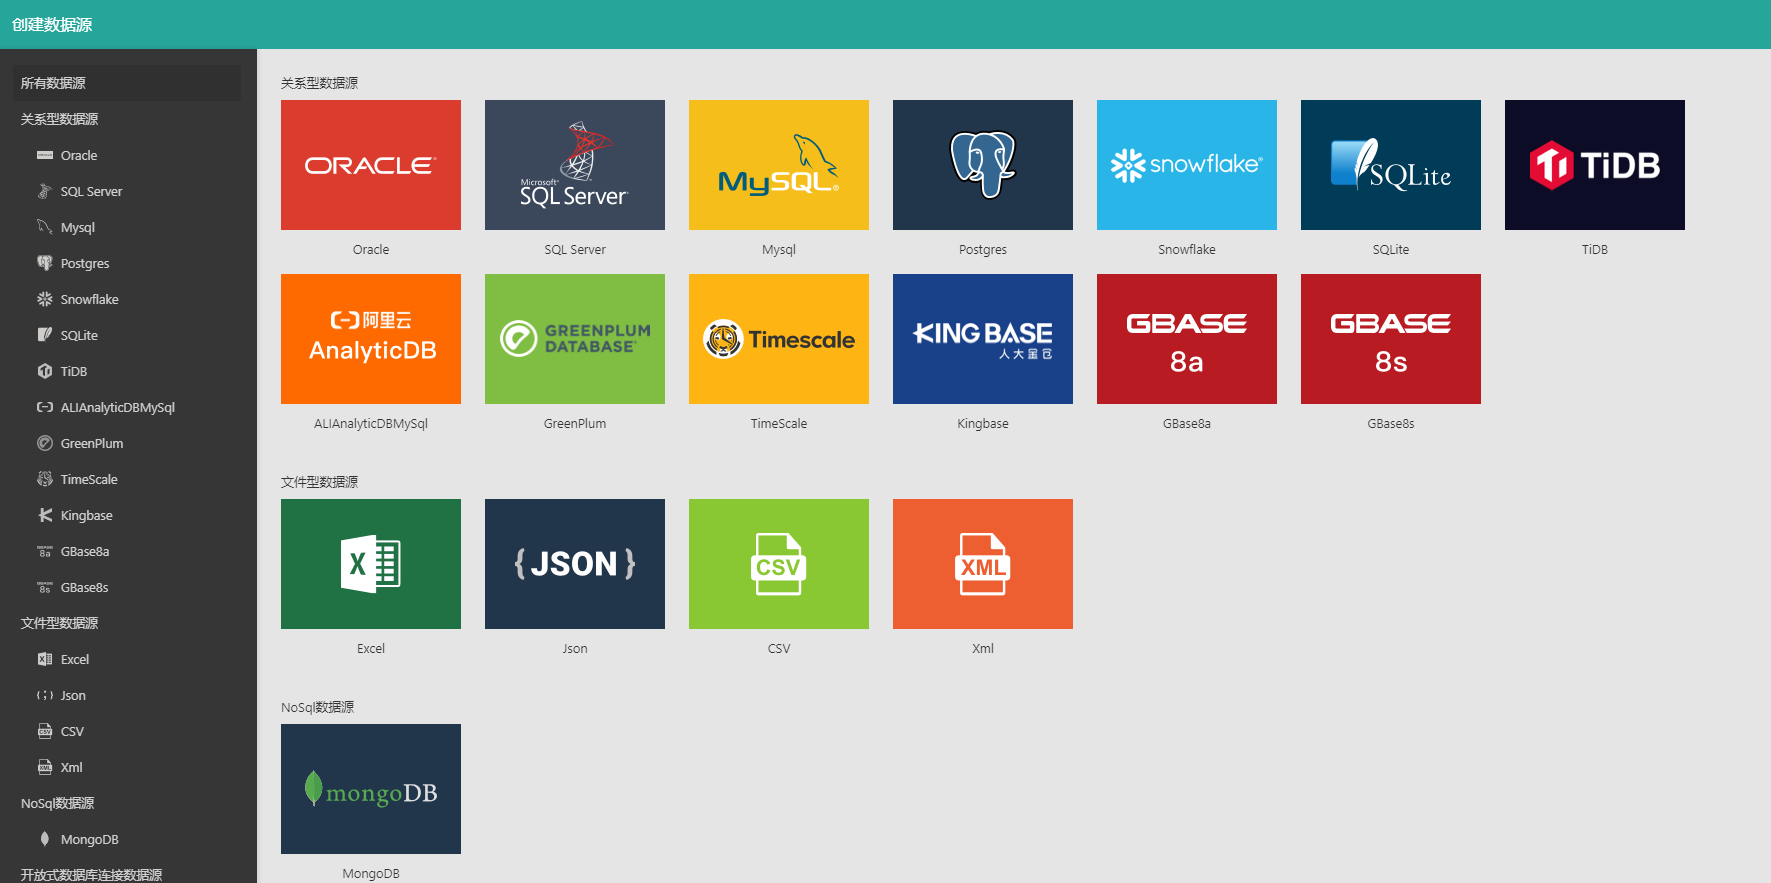1771x883 pixels.
Task: Click the 文件型数据源 heading in main panel
Action: click(319, 482)
